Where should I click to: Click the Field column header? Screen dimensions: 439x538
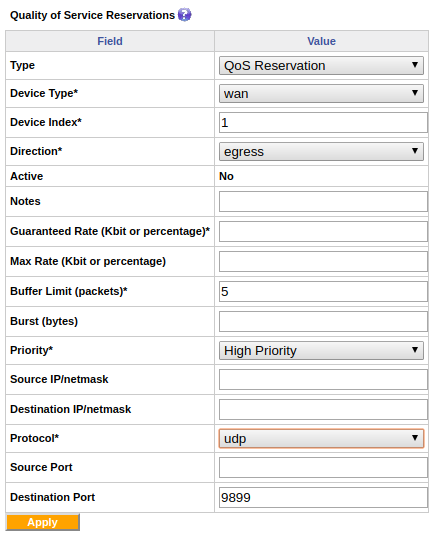coord(110,41)
